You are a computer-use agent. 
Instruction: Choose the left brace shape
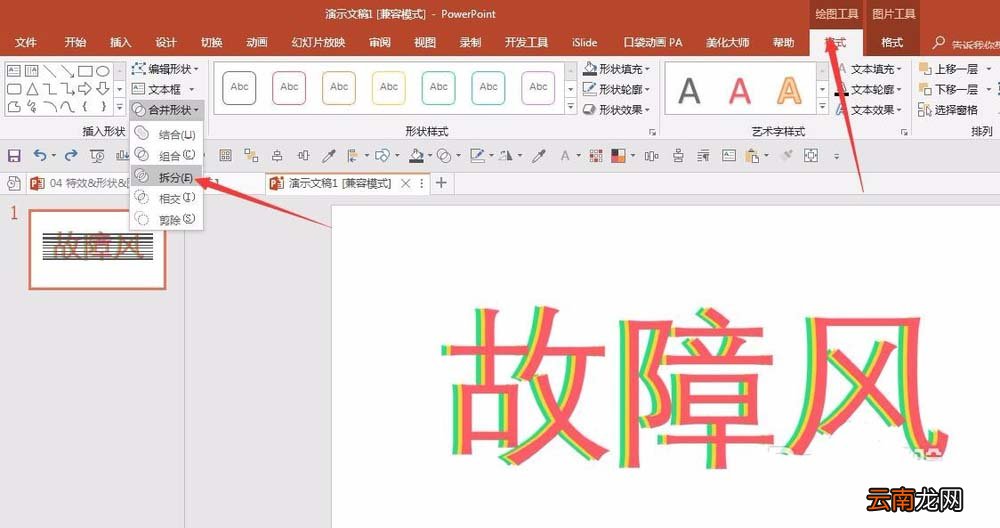(85, 106)
